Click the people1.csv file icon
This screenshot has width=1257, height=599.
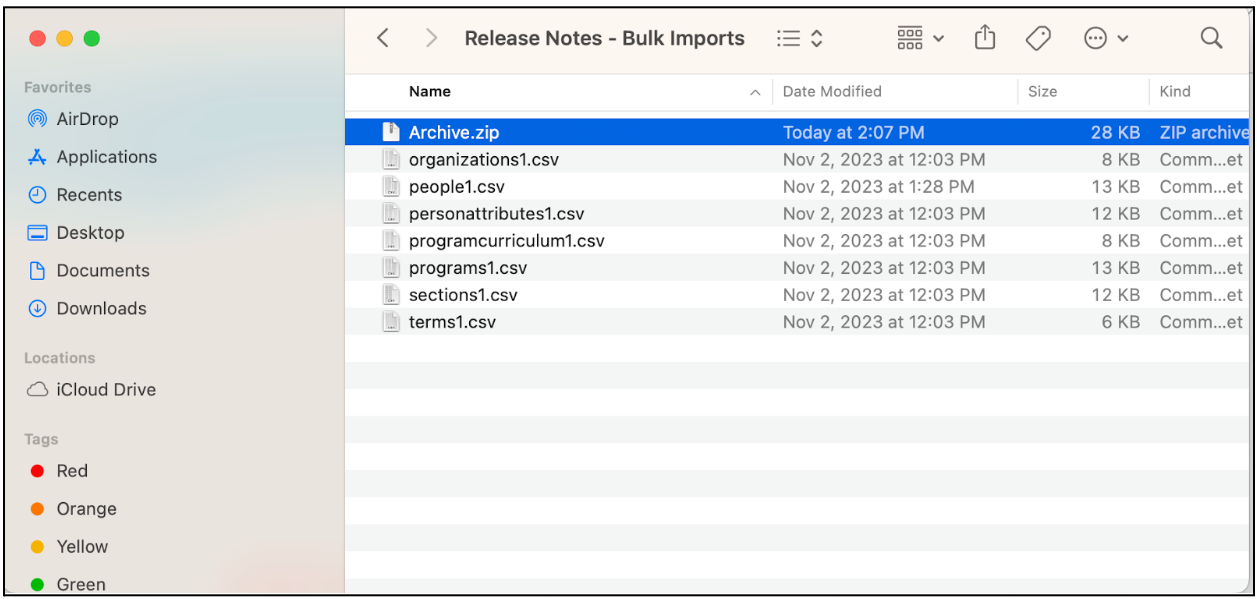[391, 186]
